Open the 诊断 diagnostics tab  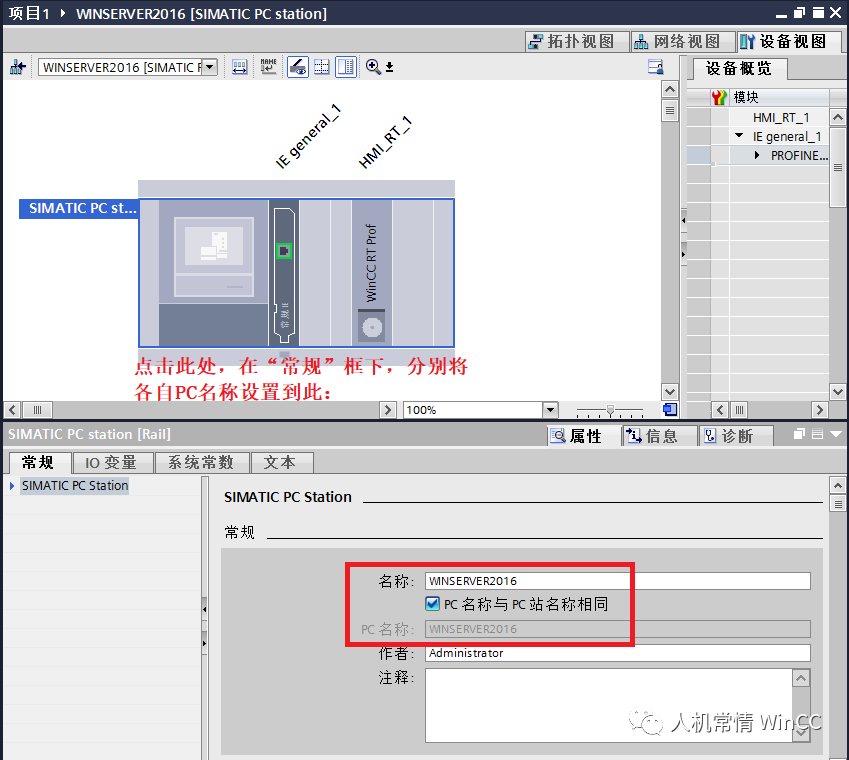point(736,436)
